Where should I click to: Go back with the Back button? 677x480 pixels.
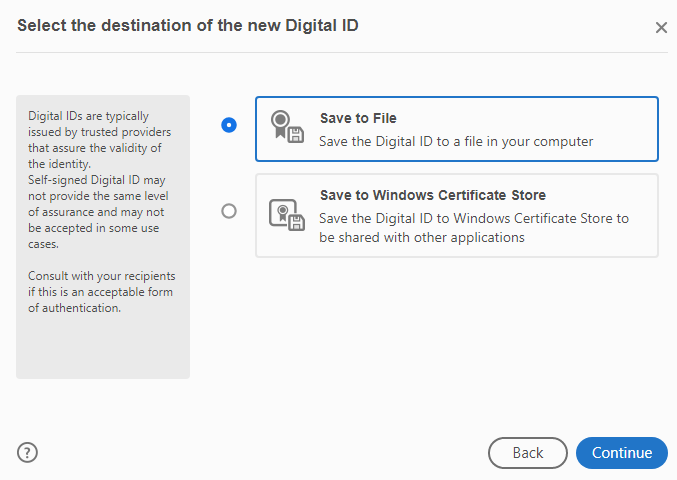(527, 453)
